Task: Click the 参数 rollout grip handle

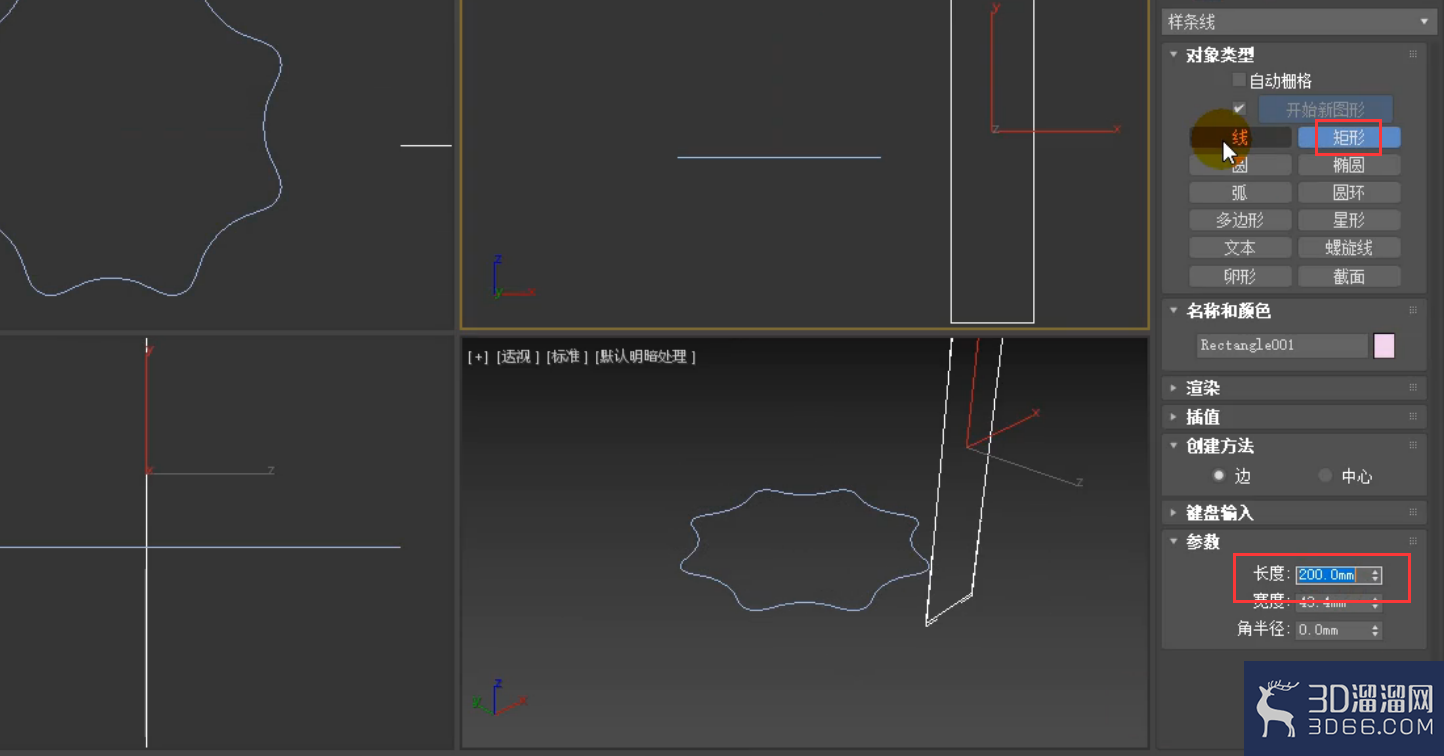Action: [1413, 542]
